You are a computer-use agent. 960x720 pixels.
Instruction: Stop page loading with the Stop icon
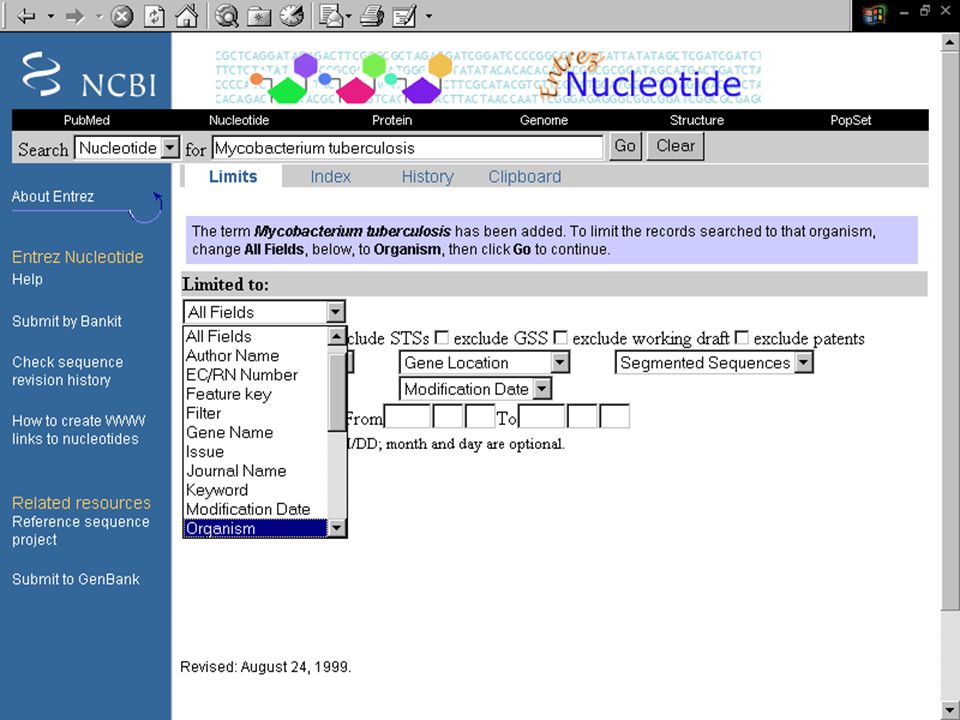pos(121,15)
